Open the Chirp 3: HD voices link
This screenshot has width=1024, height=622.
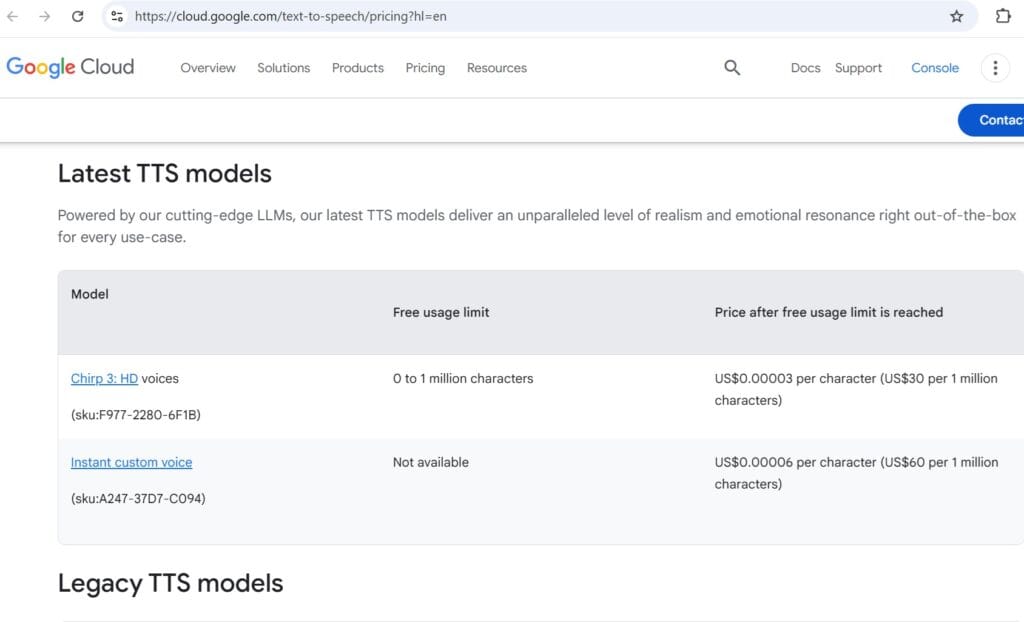[103, 378]
